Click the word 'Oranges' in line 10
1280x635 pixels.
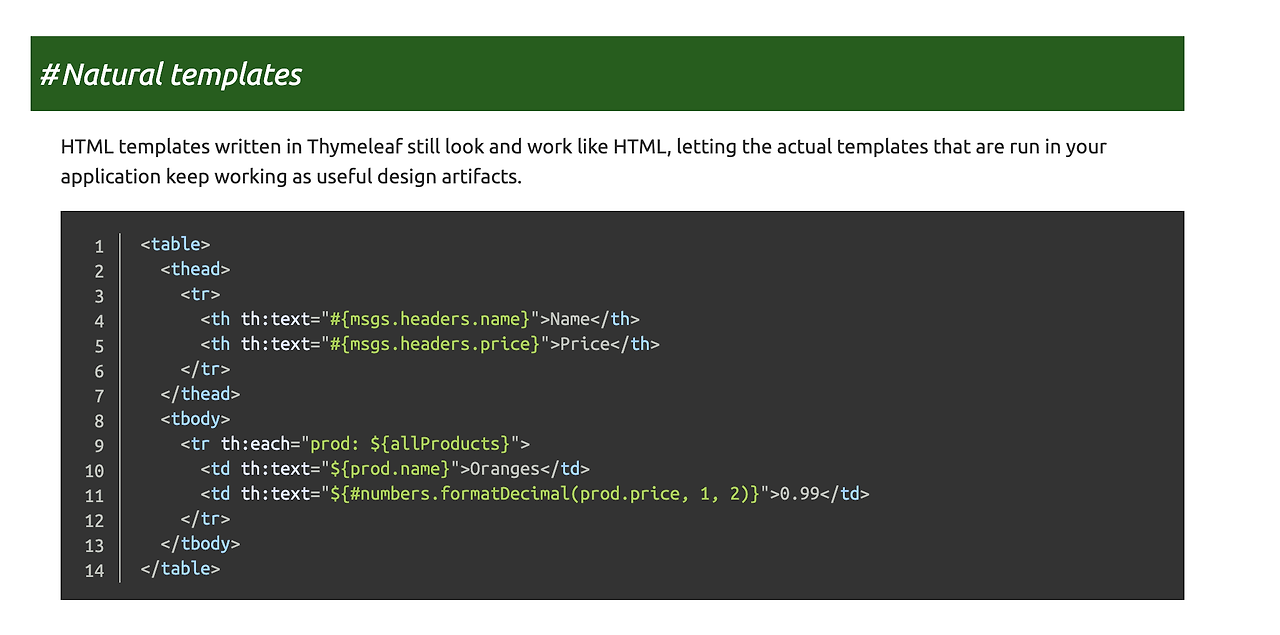(505, 469)
